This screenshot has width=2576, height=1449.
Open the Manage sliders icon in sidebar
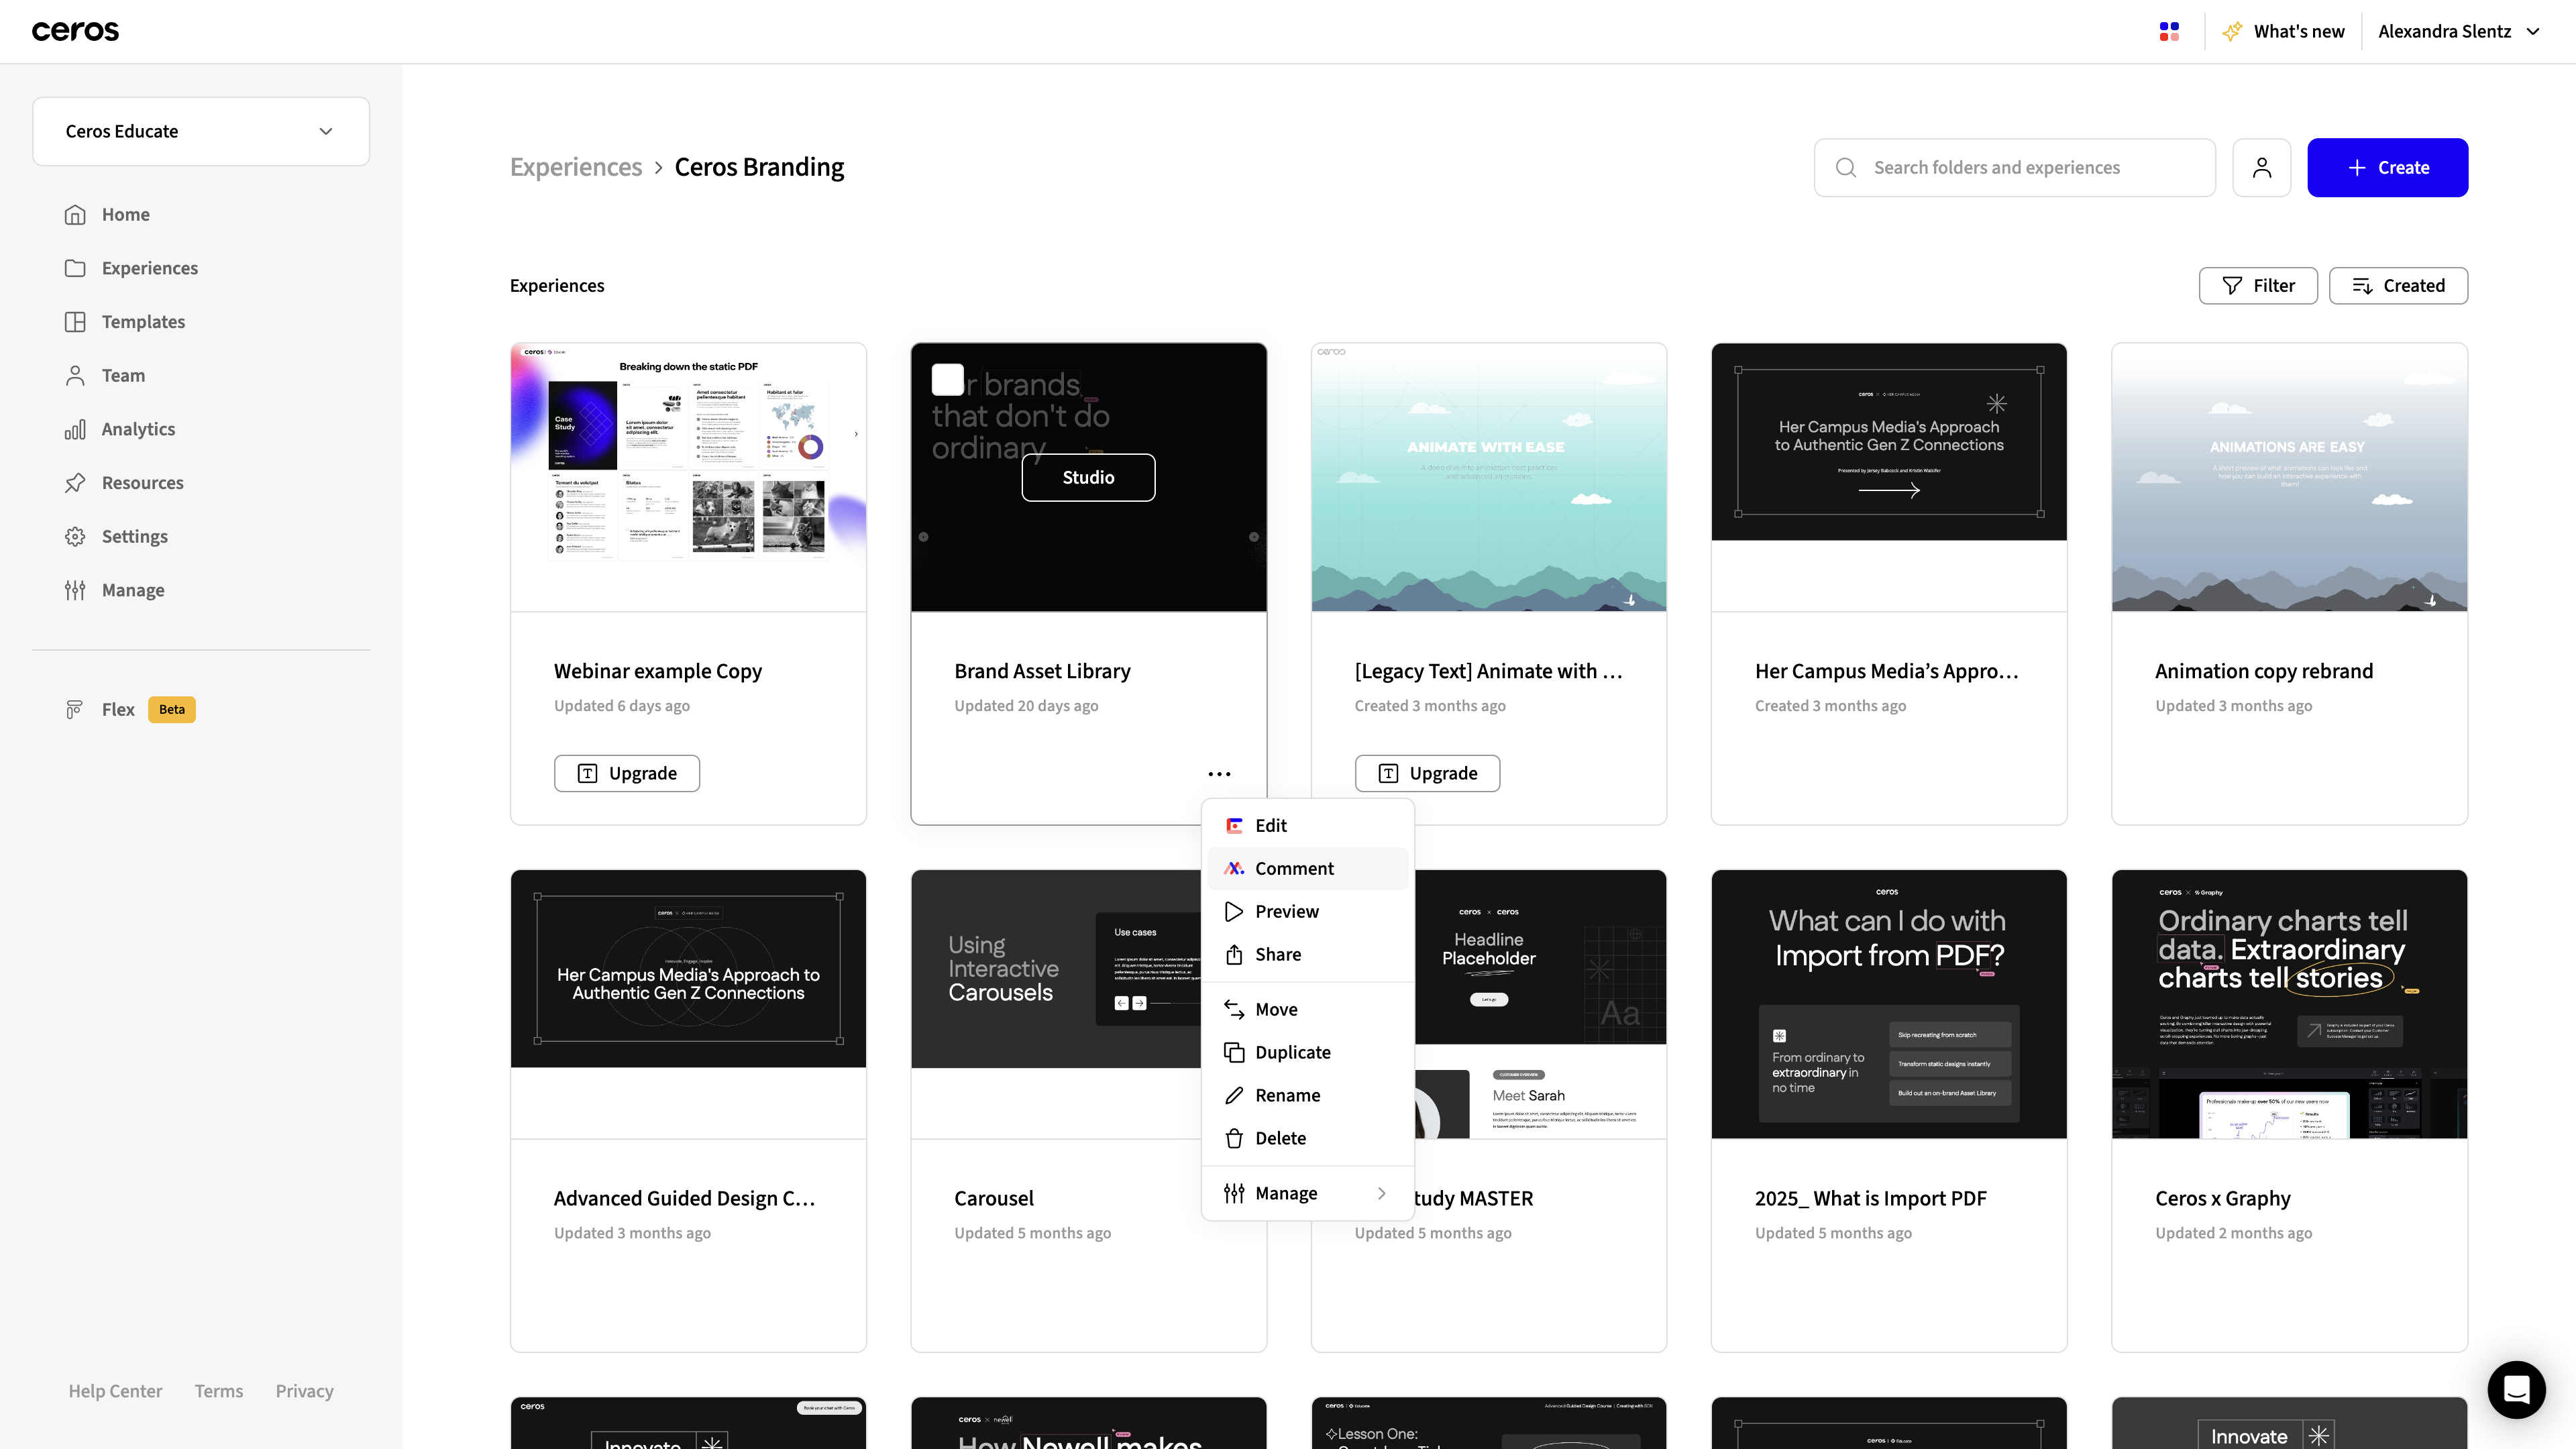tap(75, 590)
